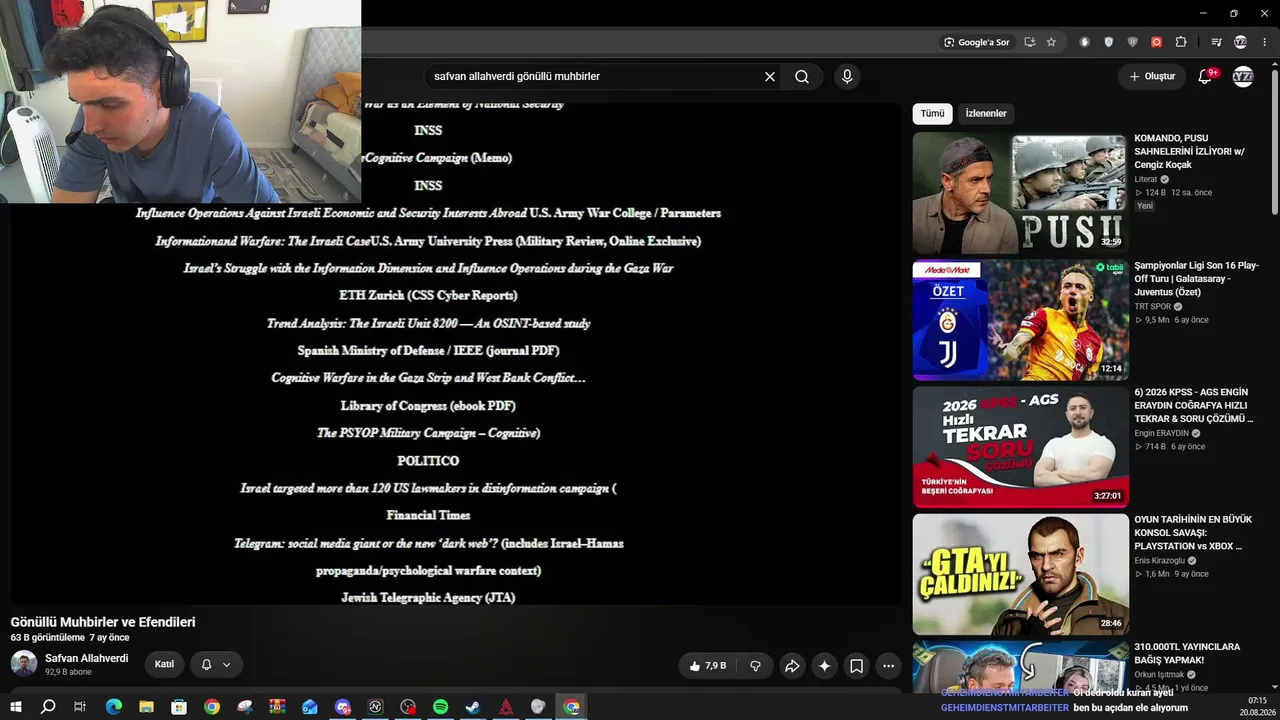The width and height of the screenshot is (1280, 720).
Task: Open the GTA'yı Çaldınız video thumbnail
Action: tap(1019, 574)
